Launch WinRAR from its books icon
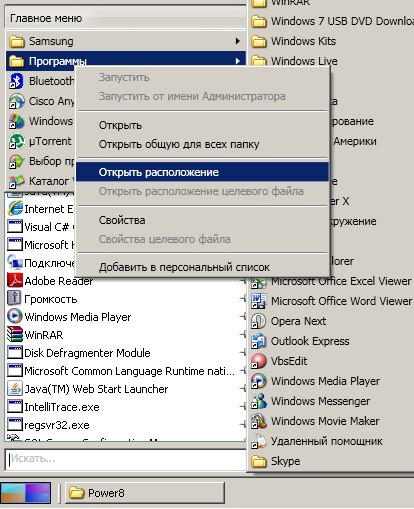 [x=15, y=334]
